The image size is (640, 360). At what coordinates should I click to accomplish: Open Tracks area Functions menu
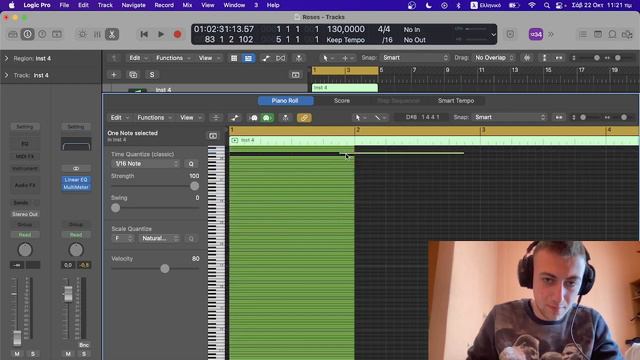(173, 58)
